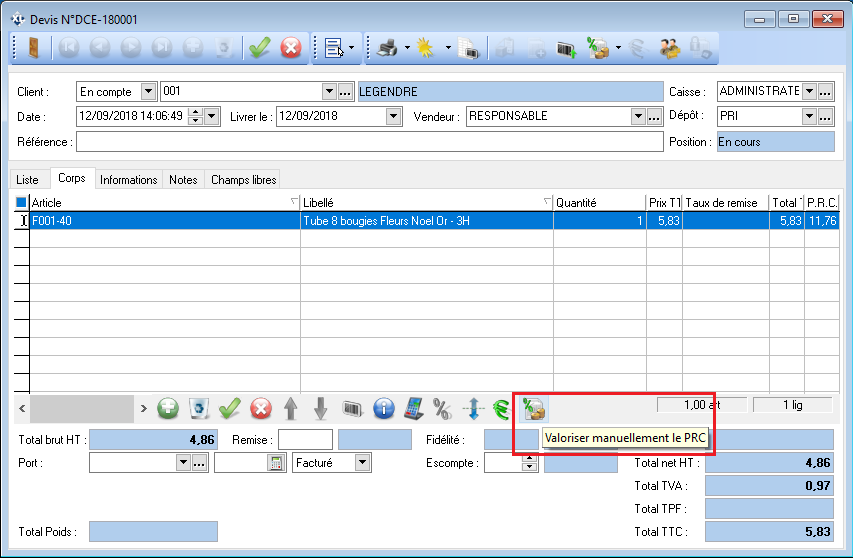Click the ellipsis button beside the Caisse field
The height and width of the screenshot is (558, 853).
tap(826, 91)
